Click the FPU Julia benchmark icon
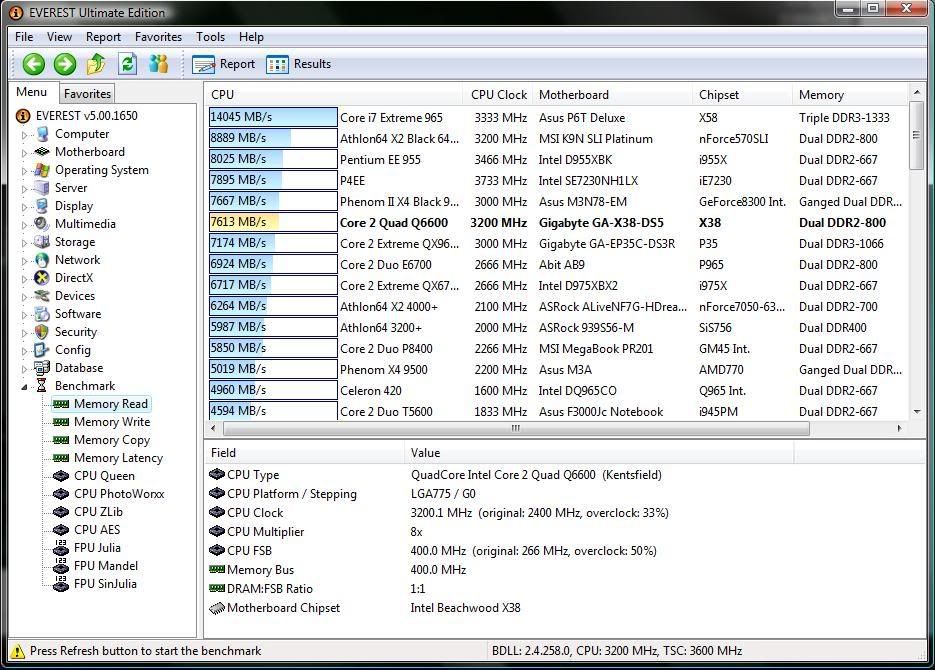Screen dimensions: 935x670 pos(61,548)
